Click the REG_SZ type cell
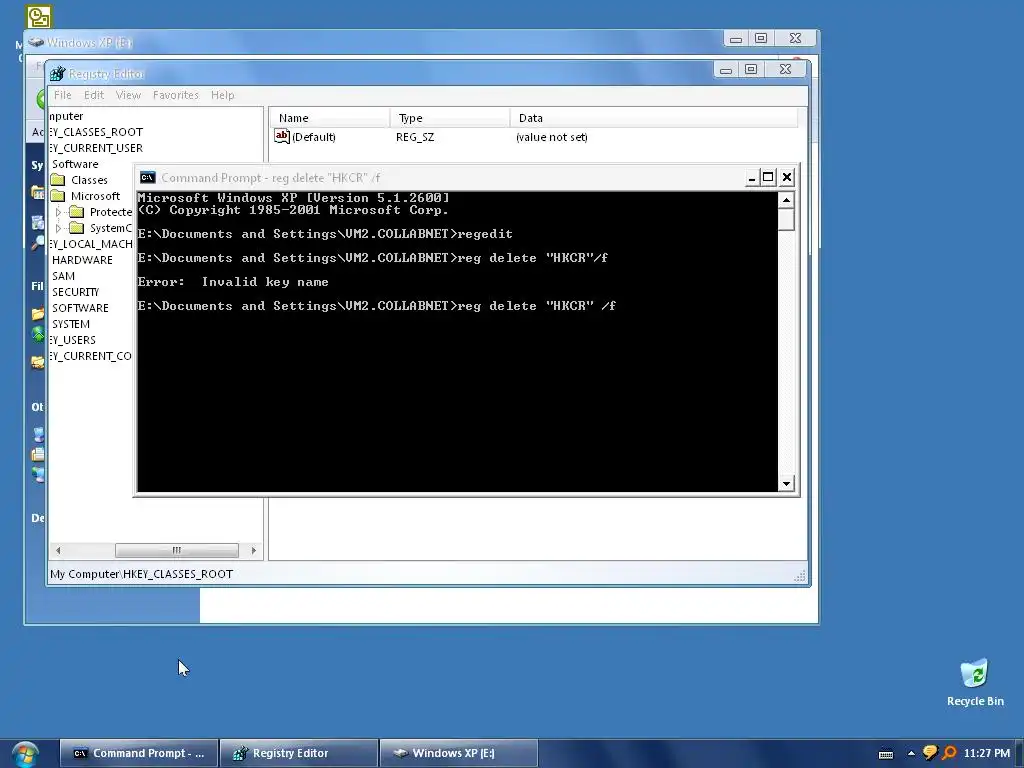This screenshot has height=768, width=1024. pyautogui.click(x=415, y=136)
